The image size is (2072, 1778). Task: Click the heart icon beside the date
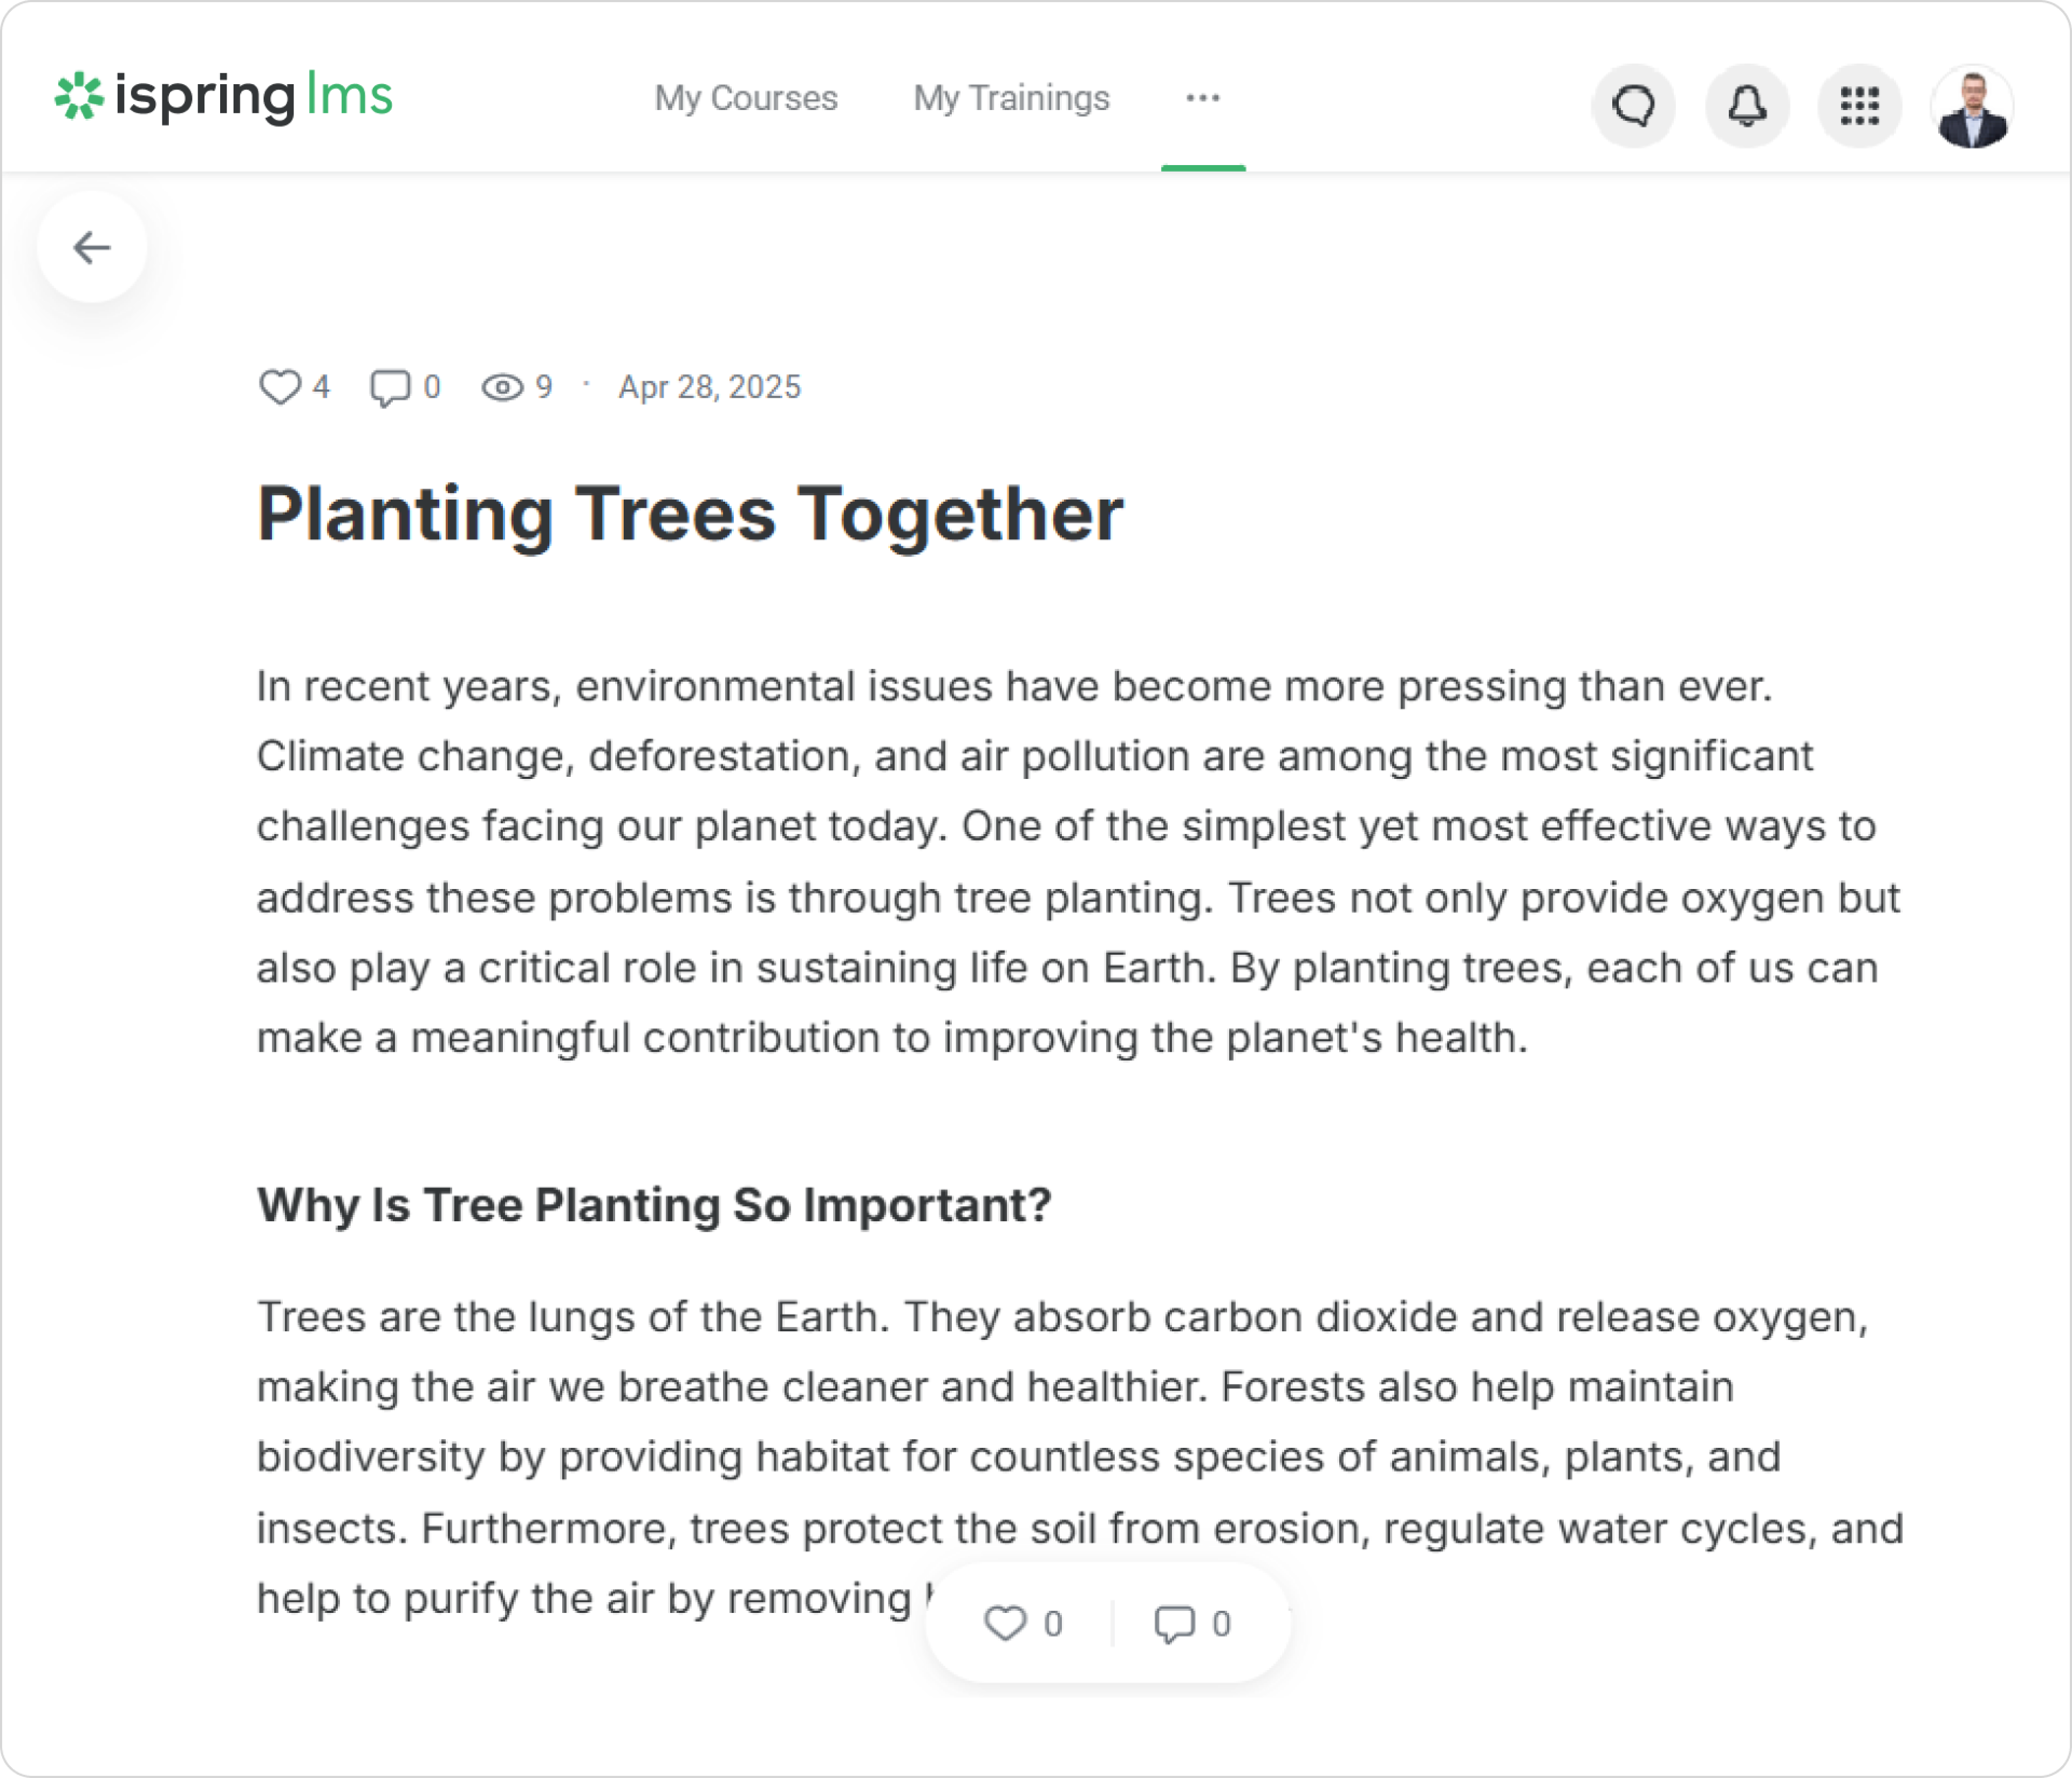[x=280, y=387]
